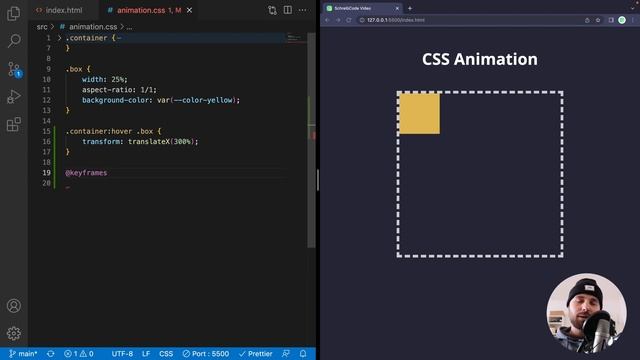Click the Prettier status bar item

click(256, 353)
